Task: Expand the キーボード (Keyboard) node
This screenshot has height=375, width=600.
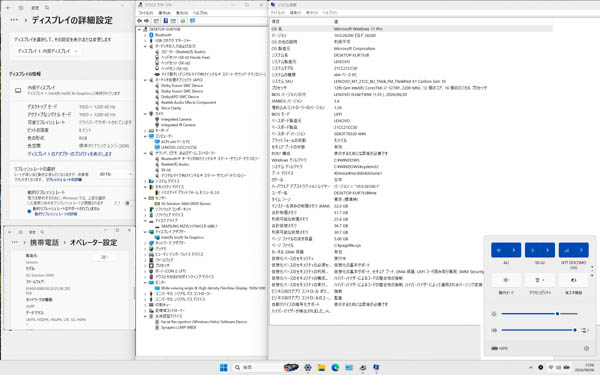Action: (145, 130)
